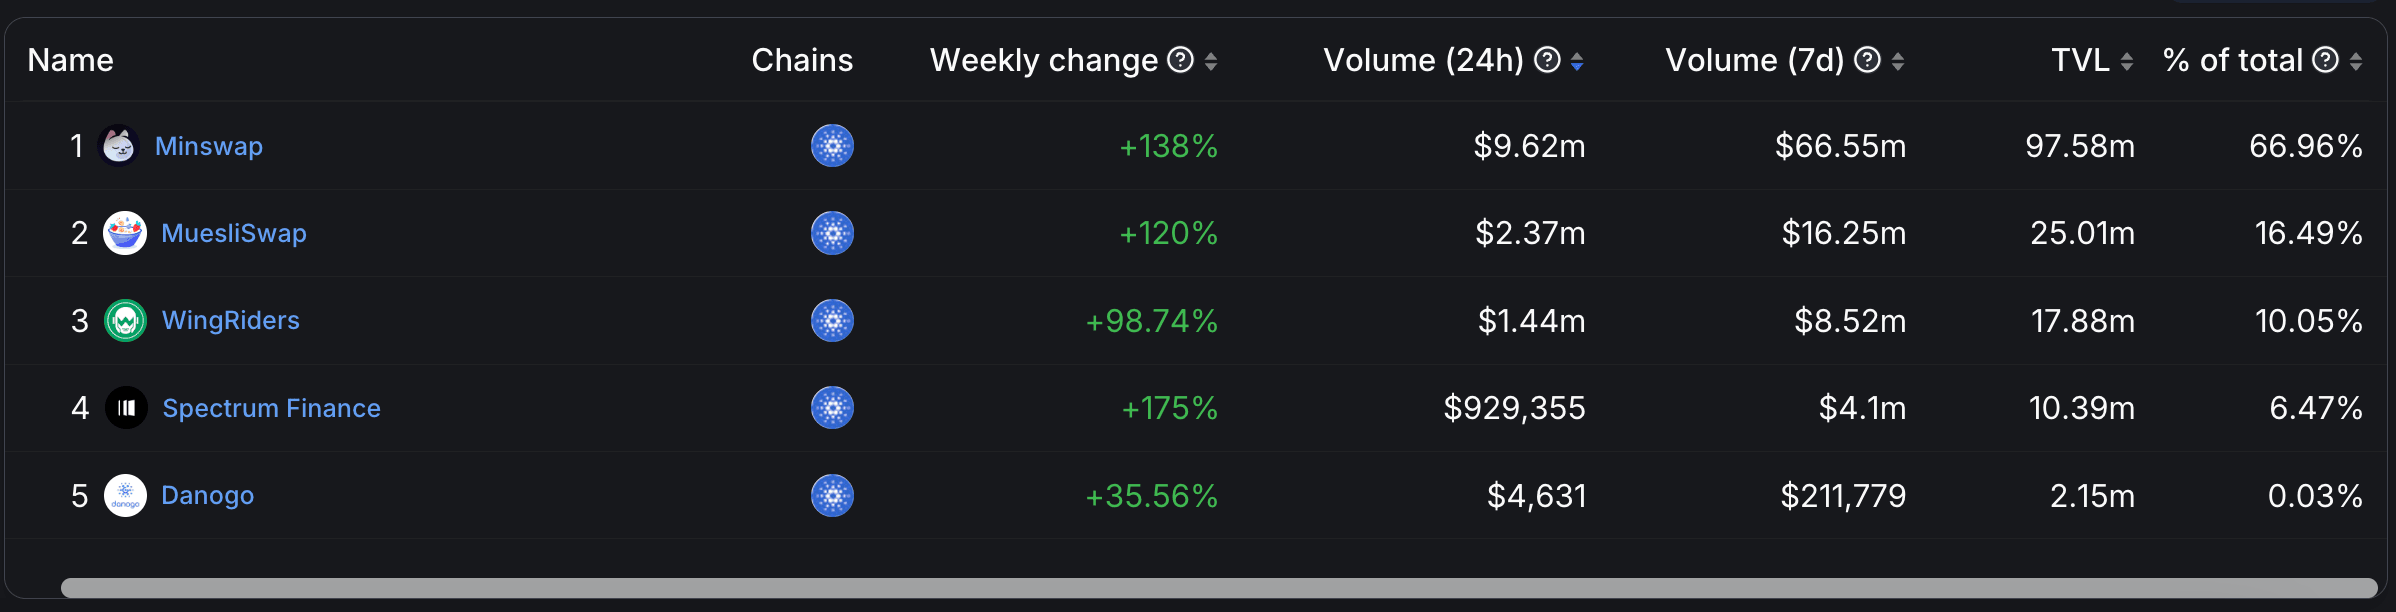Click the Danogo logo icon

[x=125, y=495]
